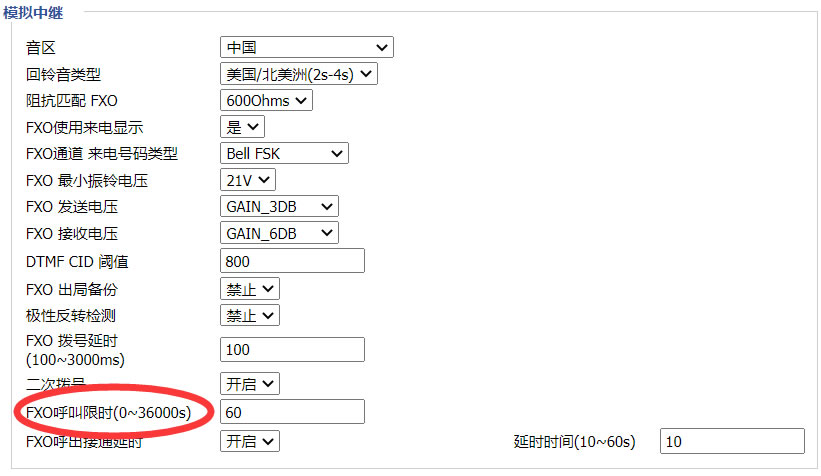
Task: Click the DTMF CID 阈值 input field
Action: (292, 261)
